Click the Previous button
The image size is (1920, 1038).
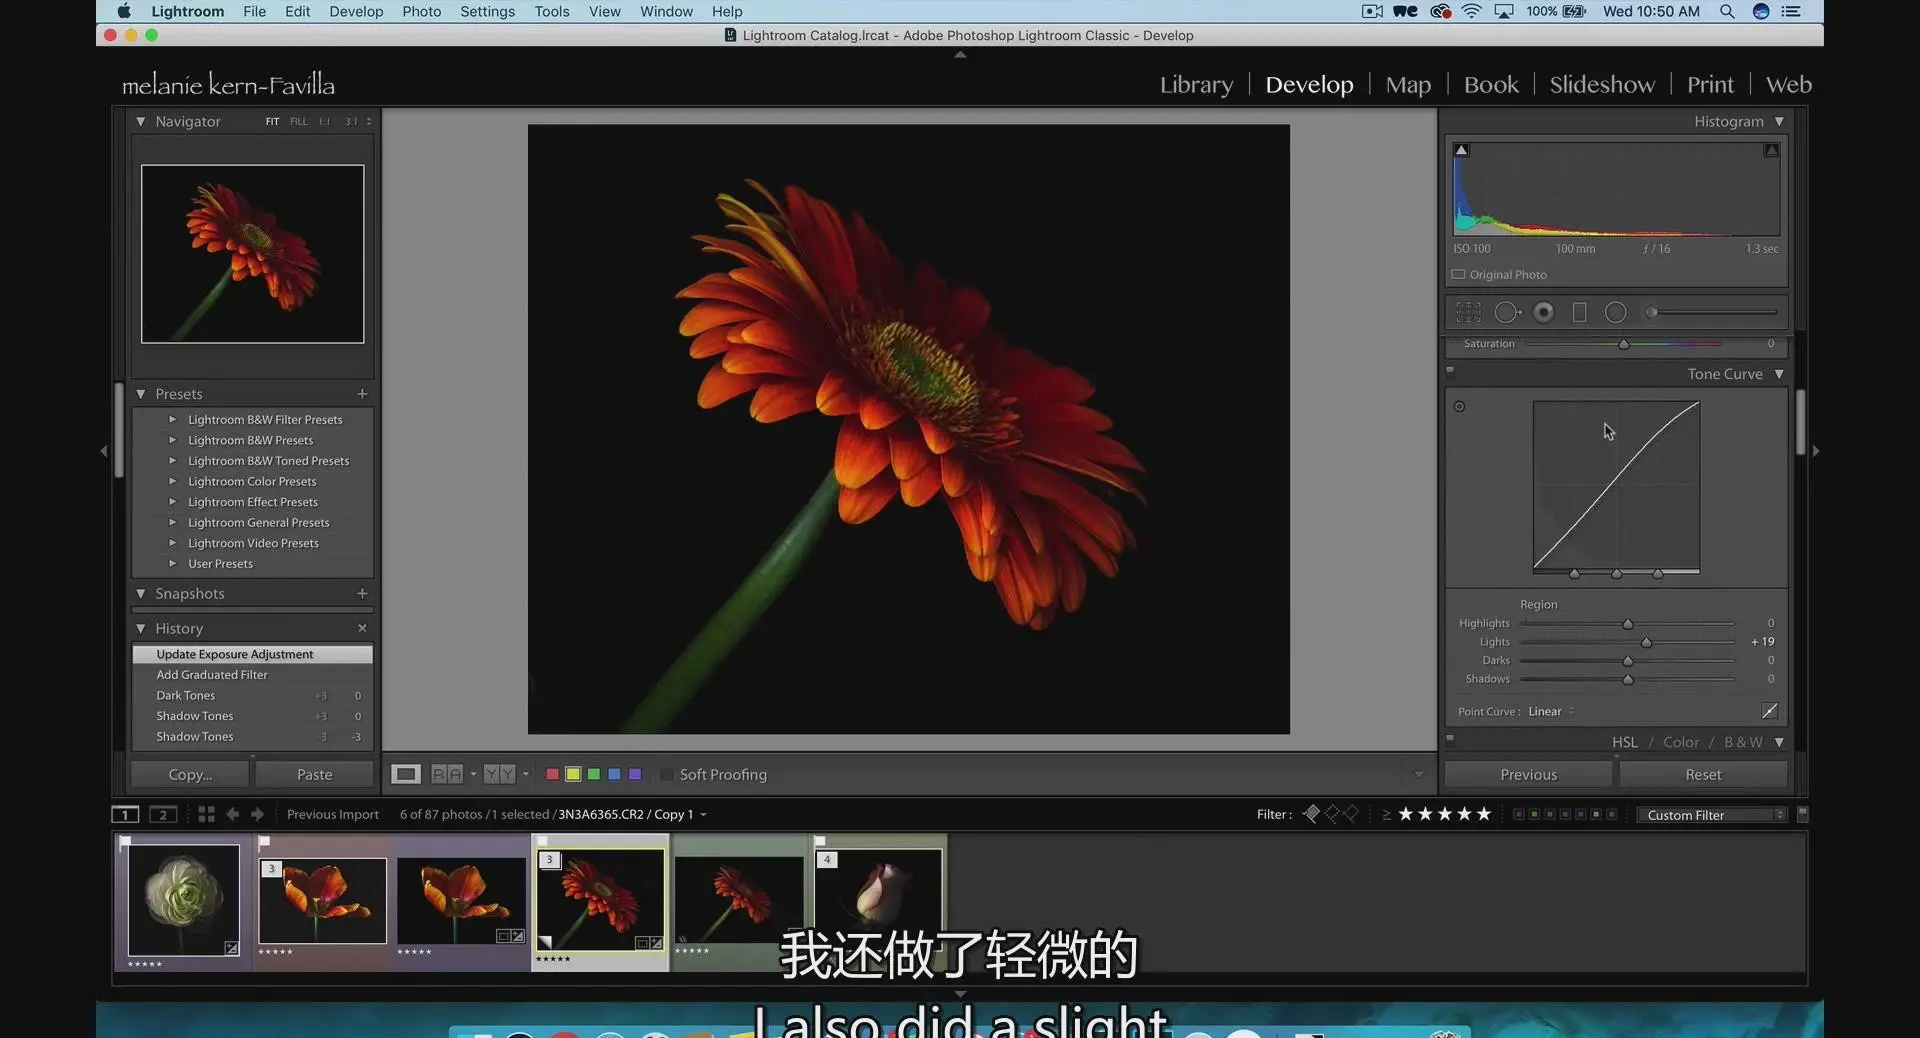[1528, 774]
